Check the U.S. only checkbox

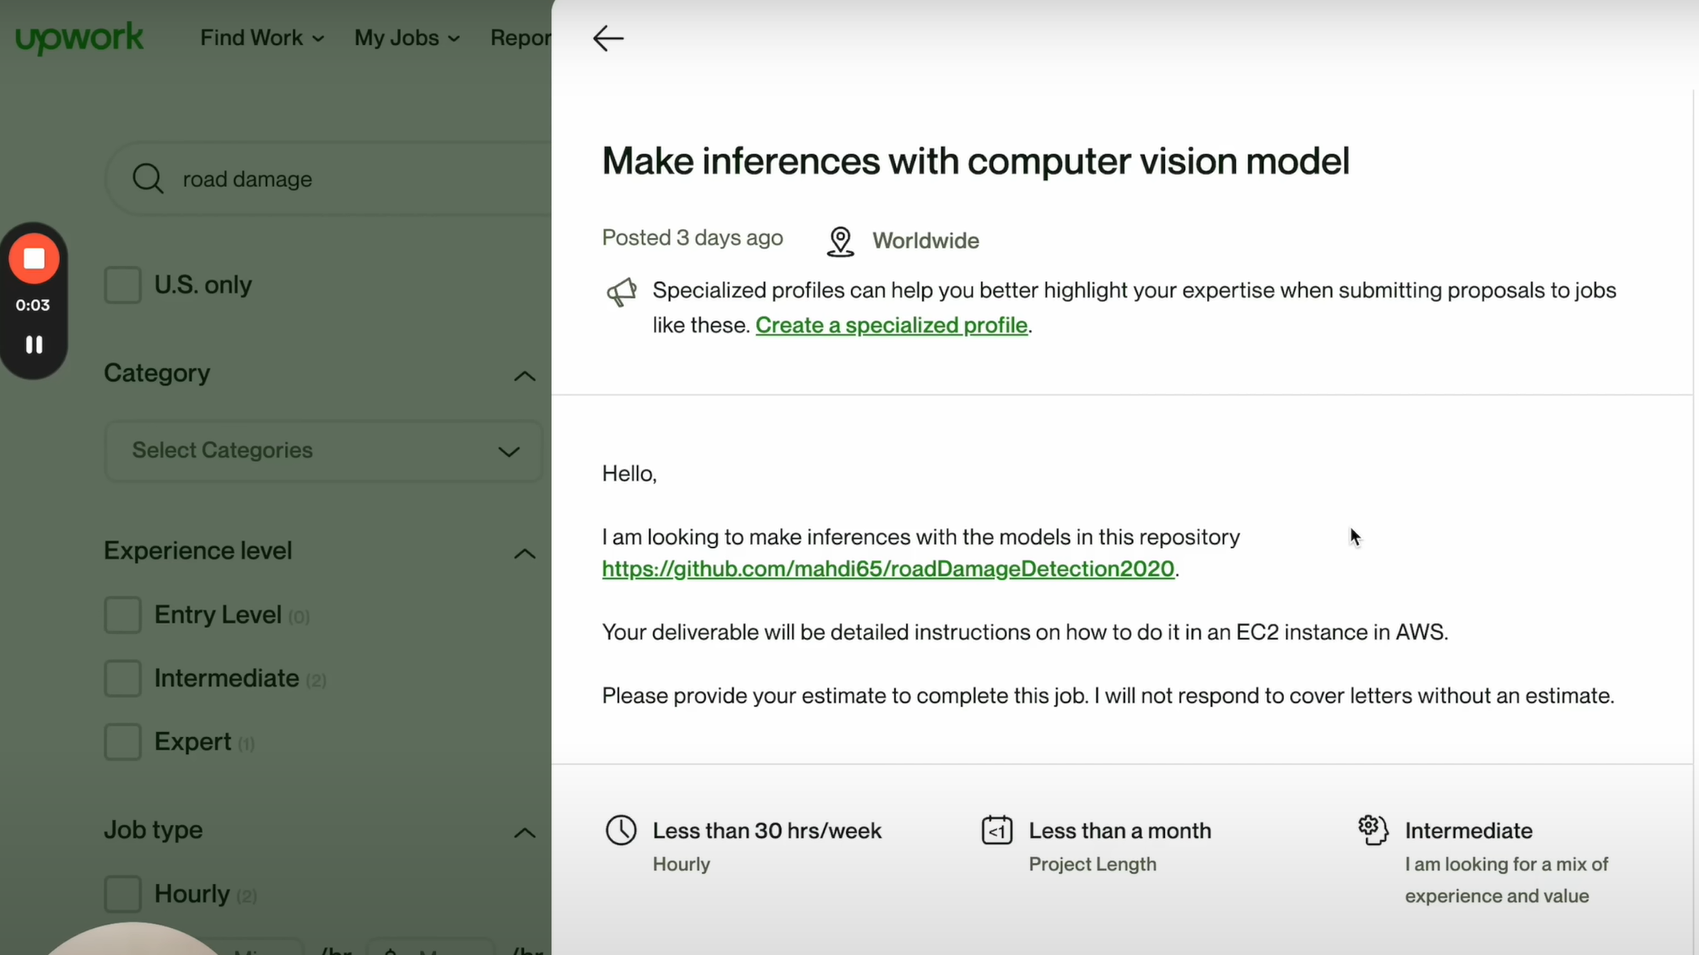click(123, 285)
